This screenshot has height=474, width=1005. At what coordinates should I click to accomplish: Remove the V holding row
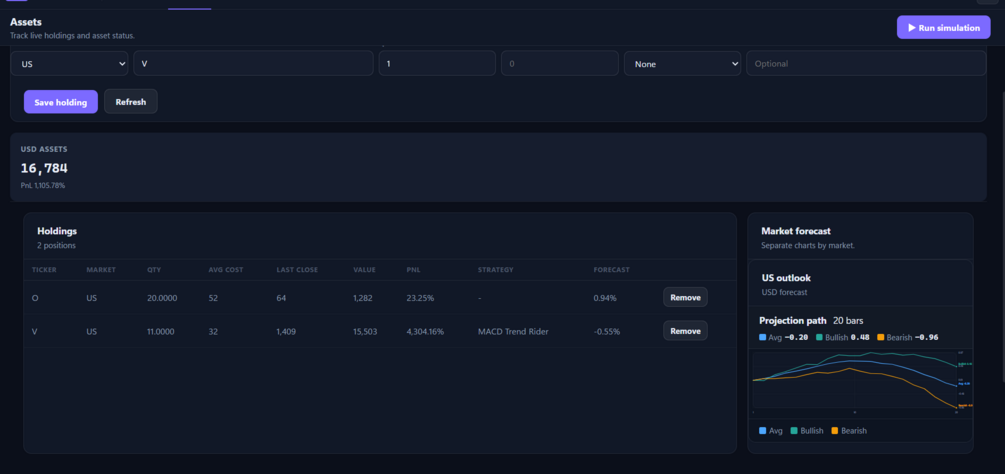tap(685, 331)
